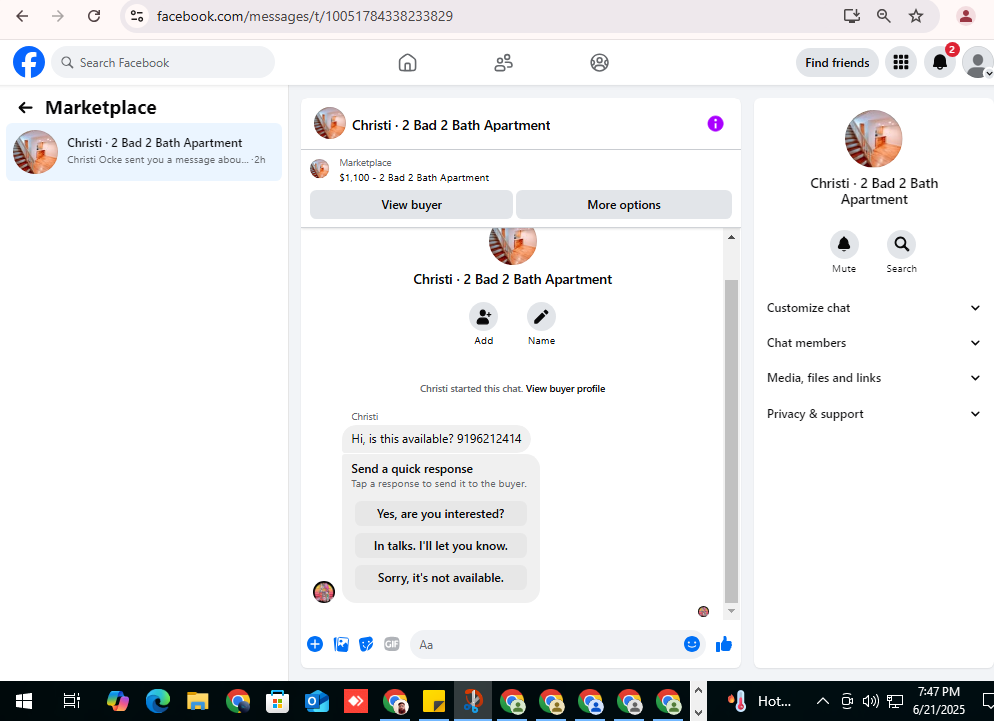Attach a photo file in composer
Screen dimensions: 994x721
click(341, 644)
